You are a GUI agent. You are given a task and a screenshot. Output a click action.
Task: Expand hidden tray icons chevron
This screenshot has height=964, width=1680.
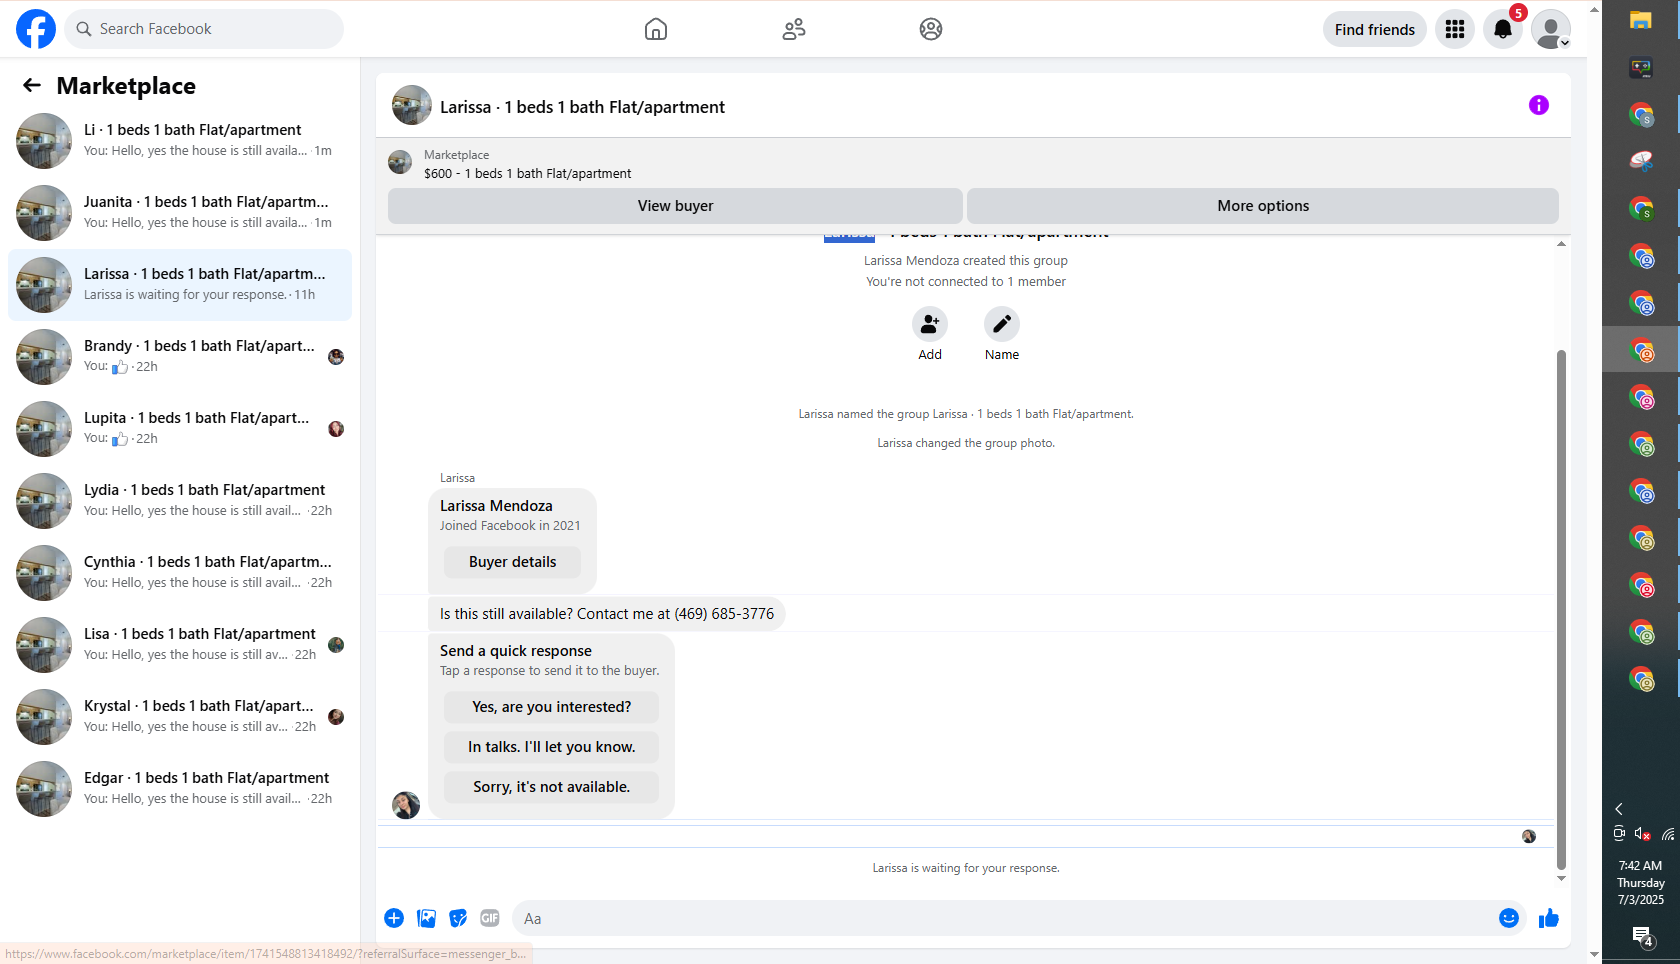pos(1619,809)
